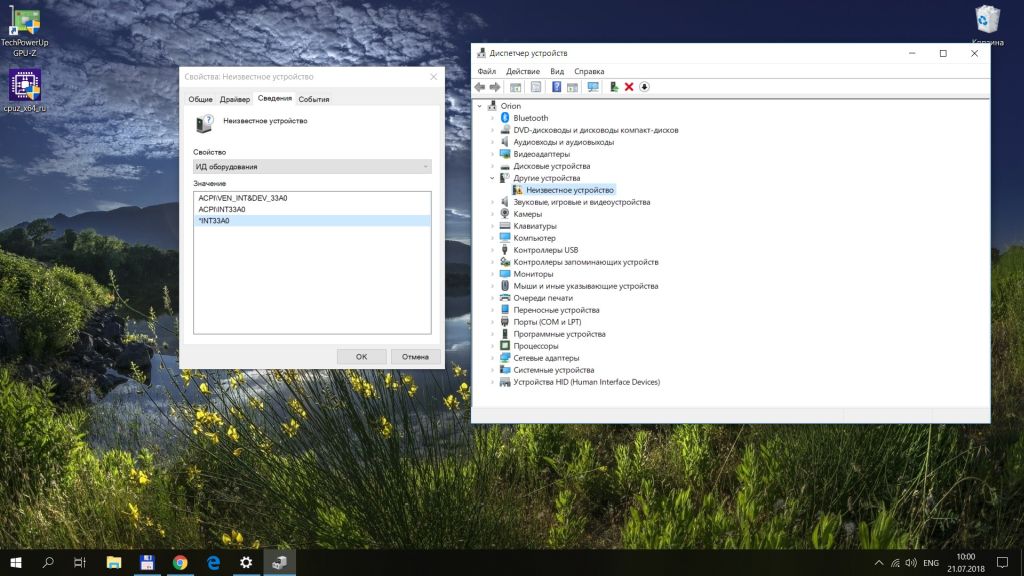Click the network Wi-Fi tray icon

895,562
